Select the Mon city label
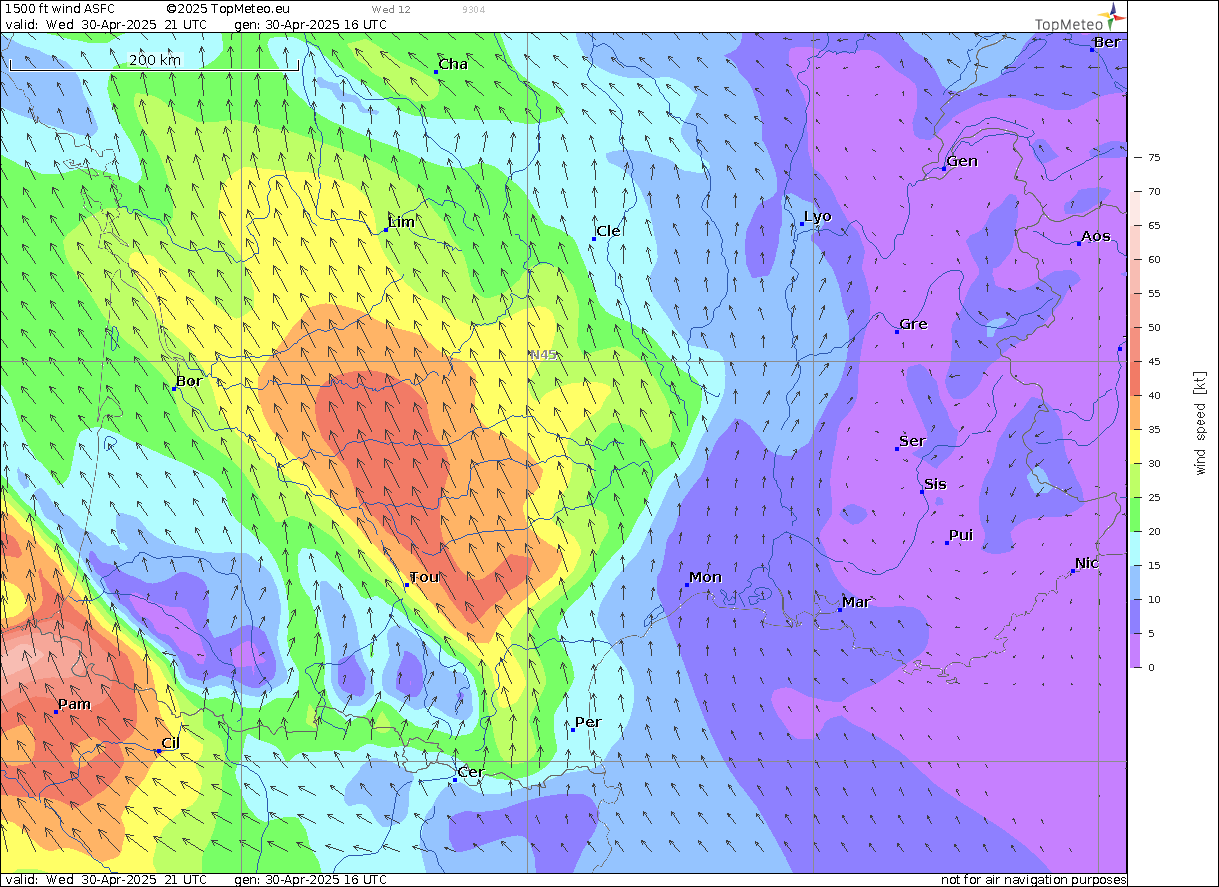This screenshot has width=1219, height=887. pyautogui.click(x=705, y=577)
